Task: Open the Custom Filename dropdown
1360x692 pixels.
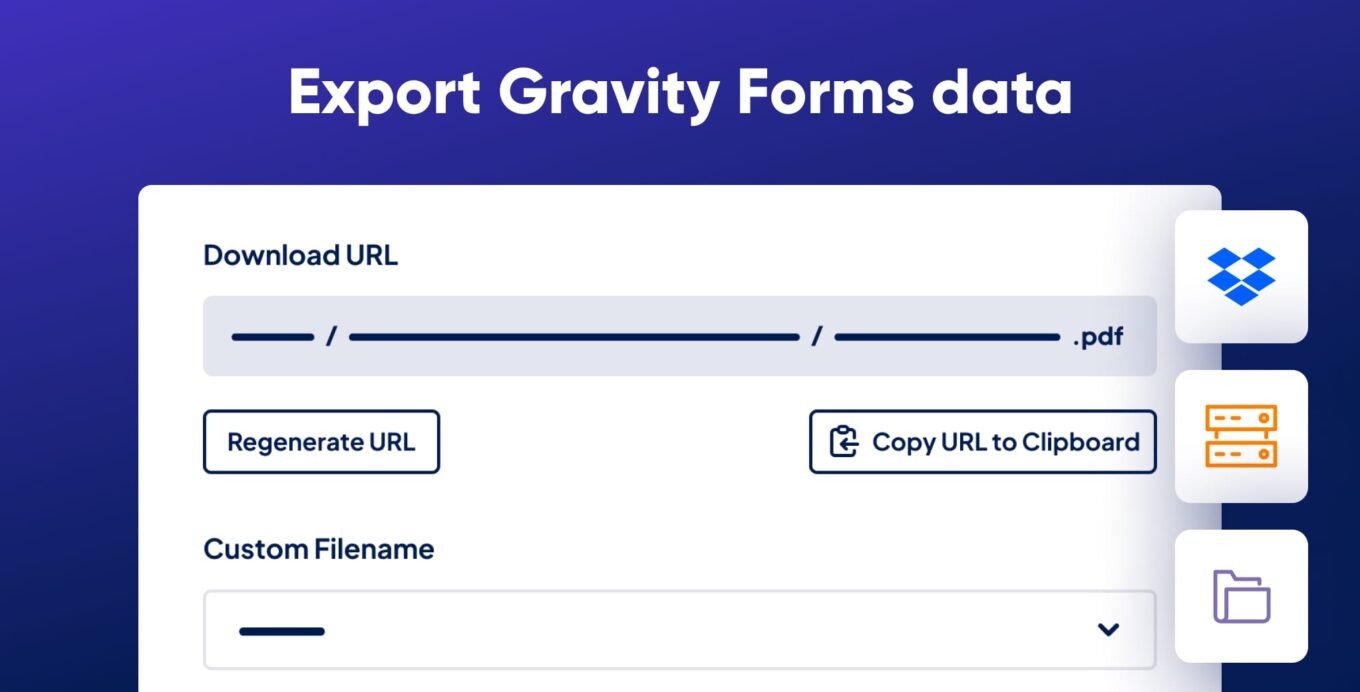Action: click(x=679, y=630)
